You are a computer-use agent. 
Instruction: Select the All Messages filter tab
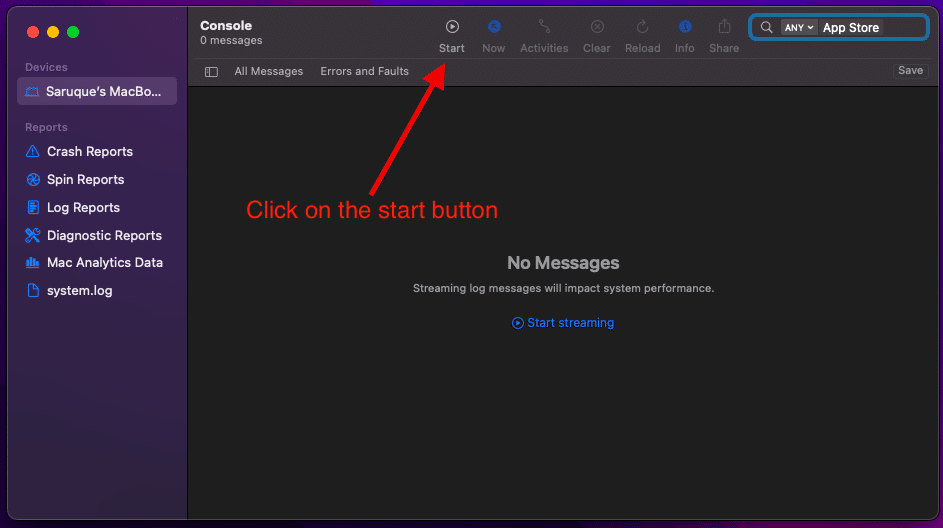point(268,72)
